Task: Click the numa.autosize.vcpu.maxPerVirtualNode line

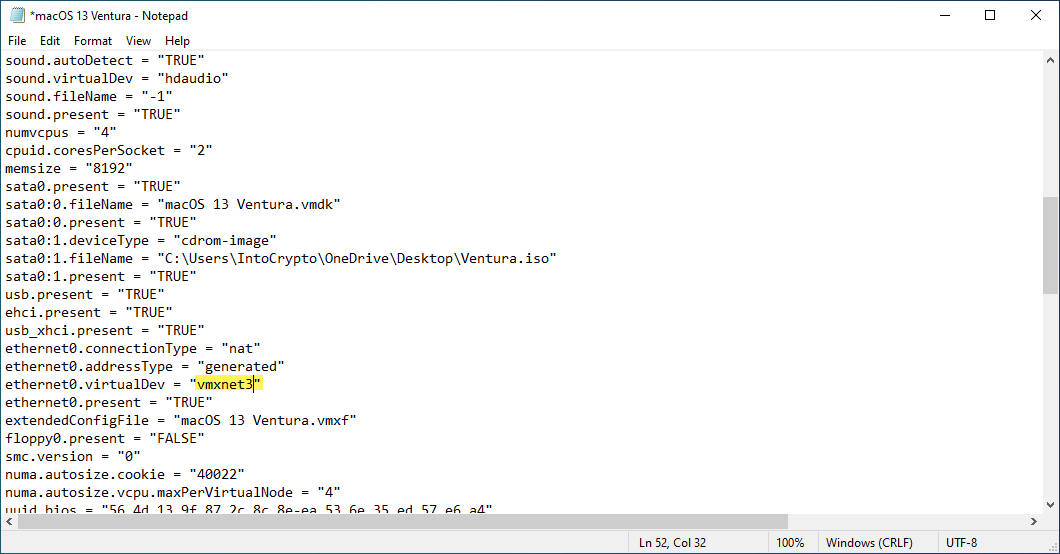Action: point(172,493)
